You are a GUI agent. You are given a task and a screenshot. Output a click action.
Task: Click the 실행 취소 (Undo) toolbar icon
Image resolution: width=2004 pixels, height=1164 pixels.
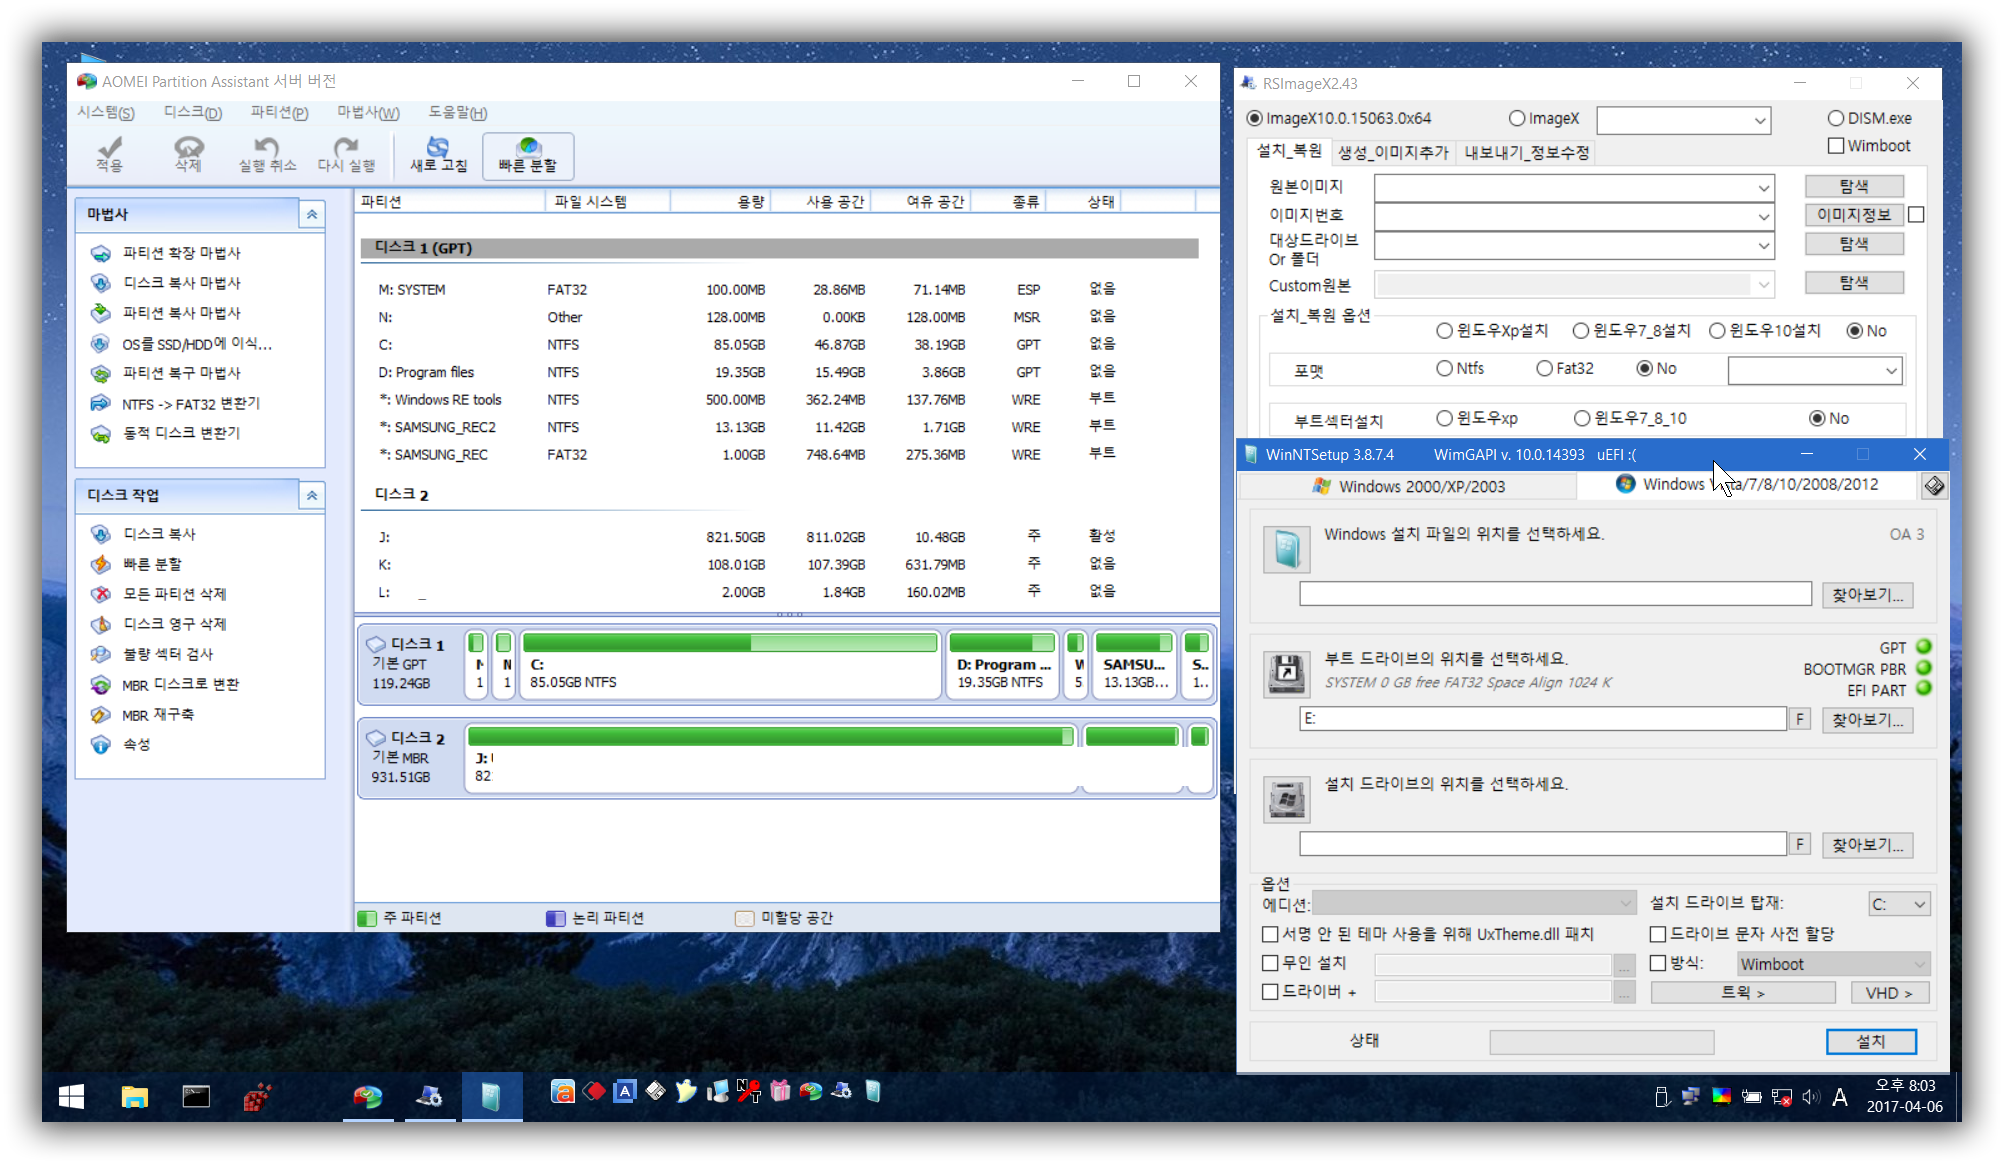coord(267,155)
